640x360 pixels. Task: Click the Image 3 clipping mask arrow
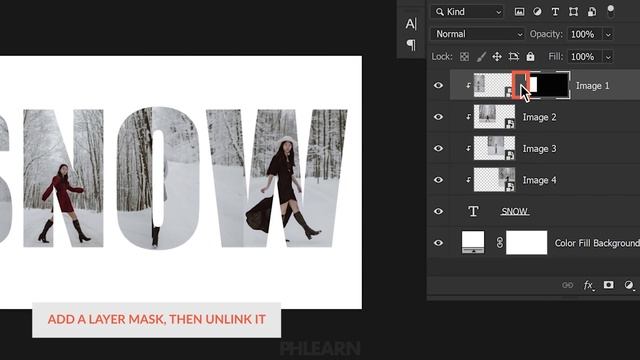point(468,148)
